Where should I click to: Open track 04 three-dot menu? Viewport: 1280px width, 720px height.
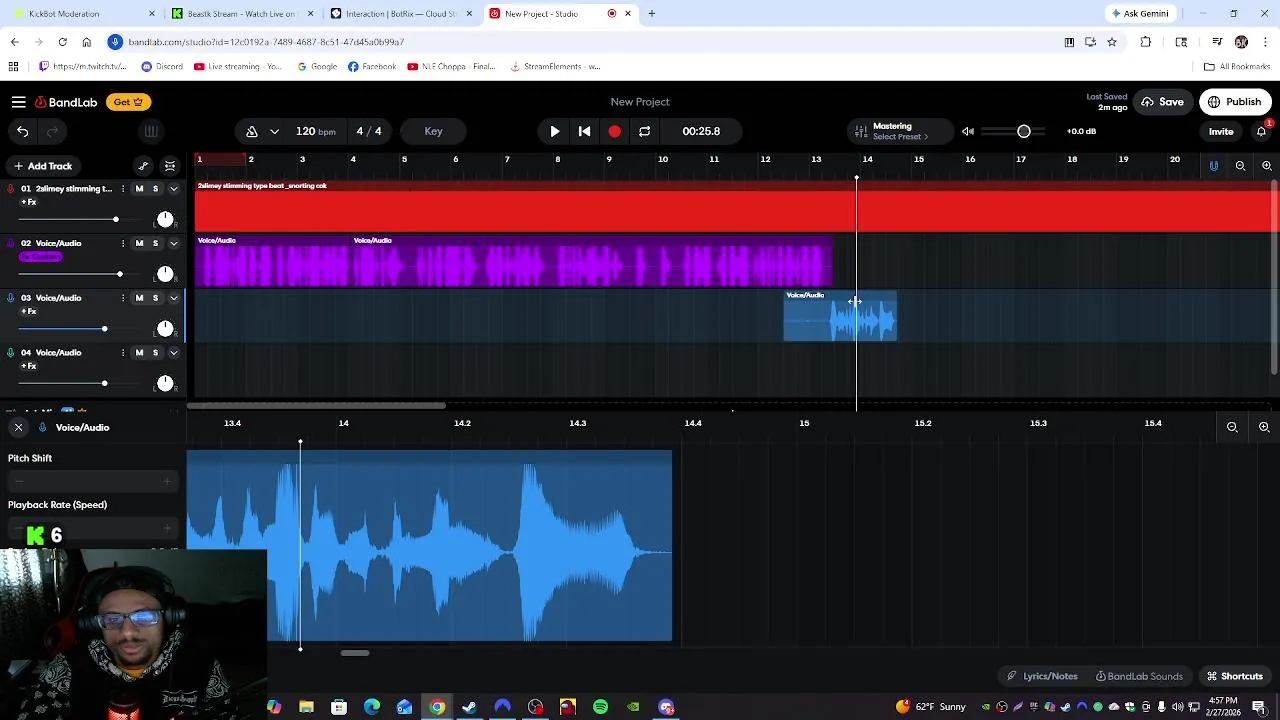(x=123, y=352)
